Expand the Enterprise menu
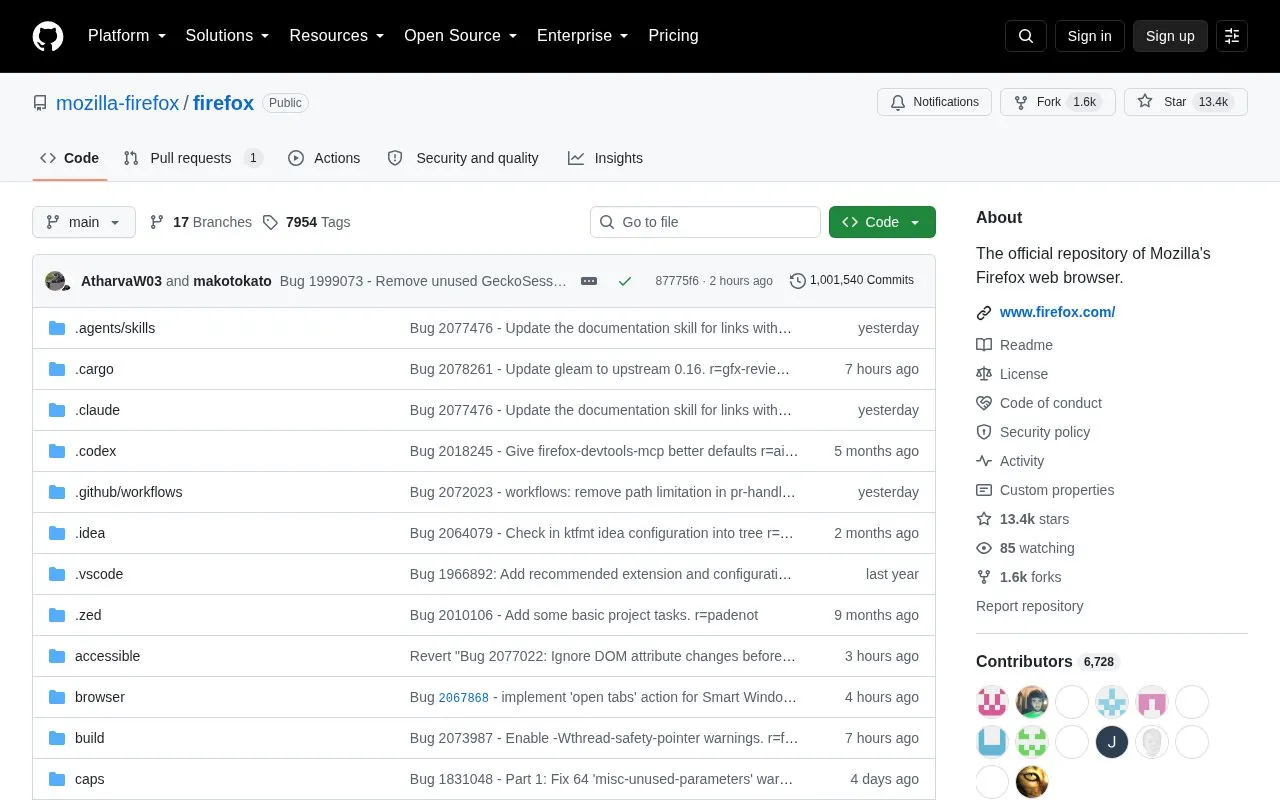 click(x=583, y=36)
